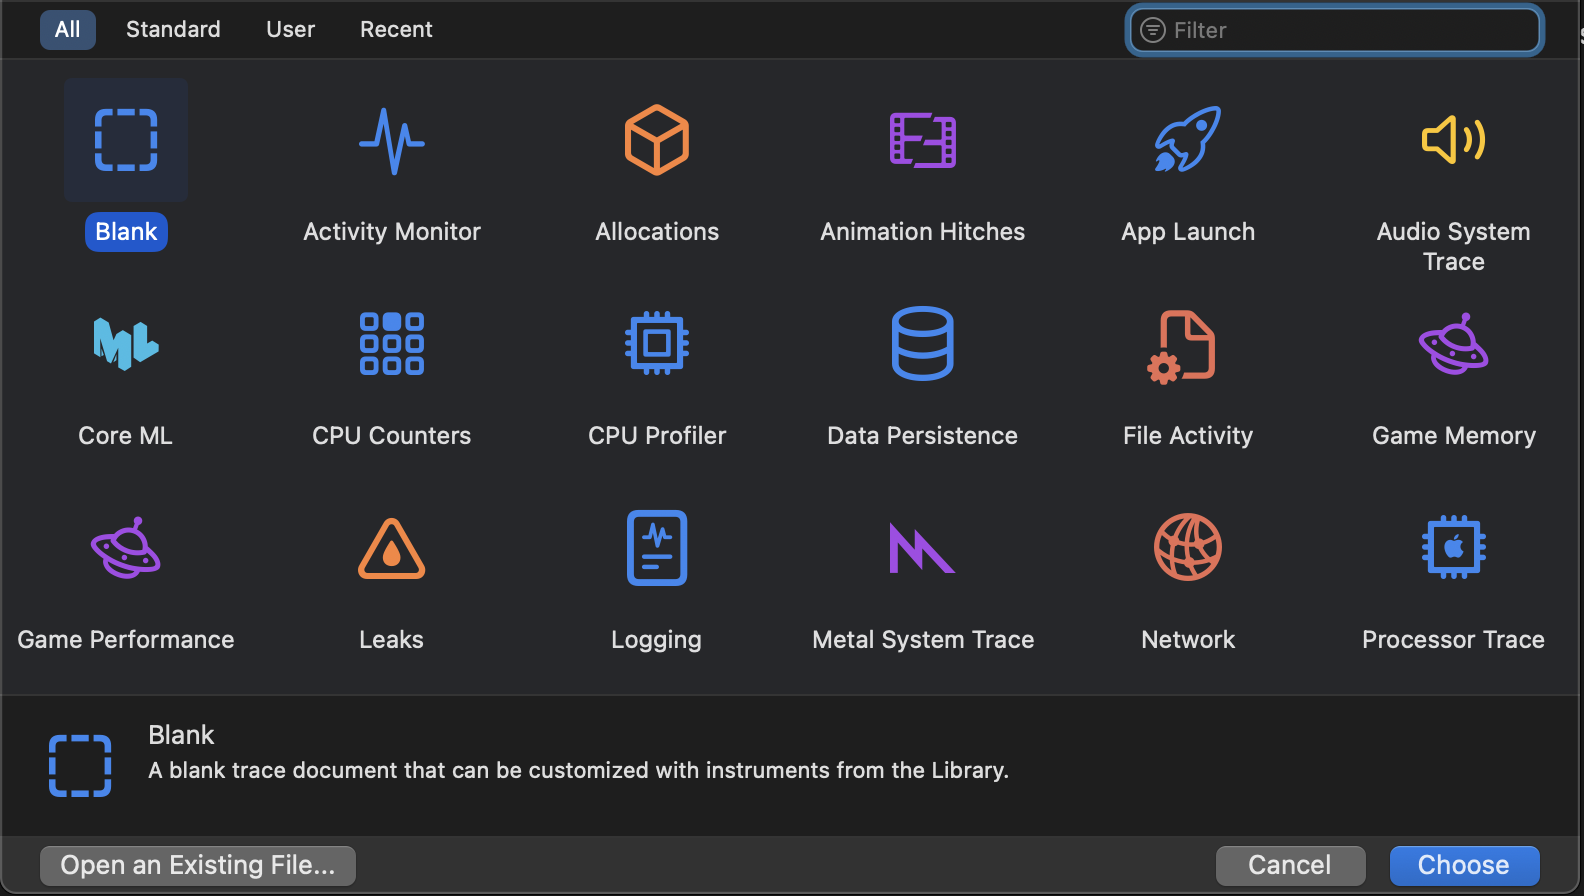Screen dimensions: 1584x896
Task: Select the Processor Trace chip icon
Action: click(1453, 549)
